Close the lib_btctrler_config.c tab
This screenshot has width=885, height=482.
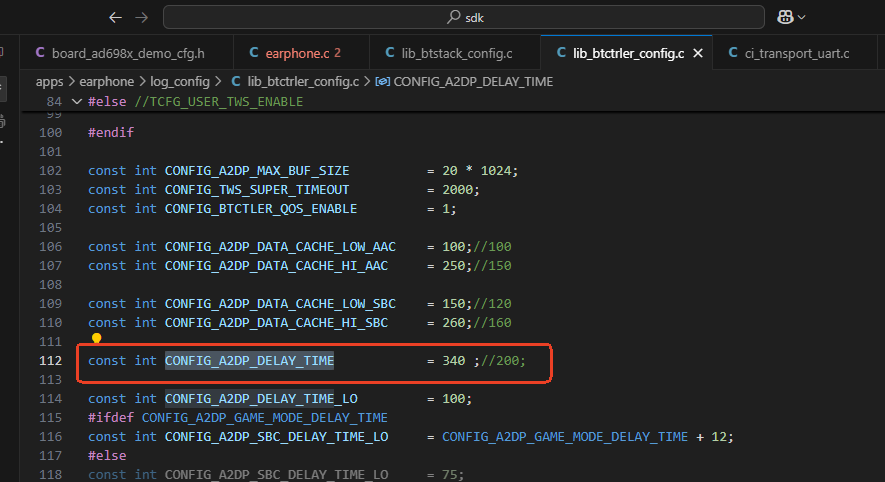click(698, 53)
